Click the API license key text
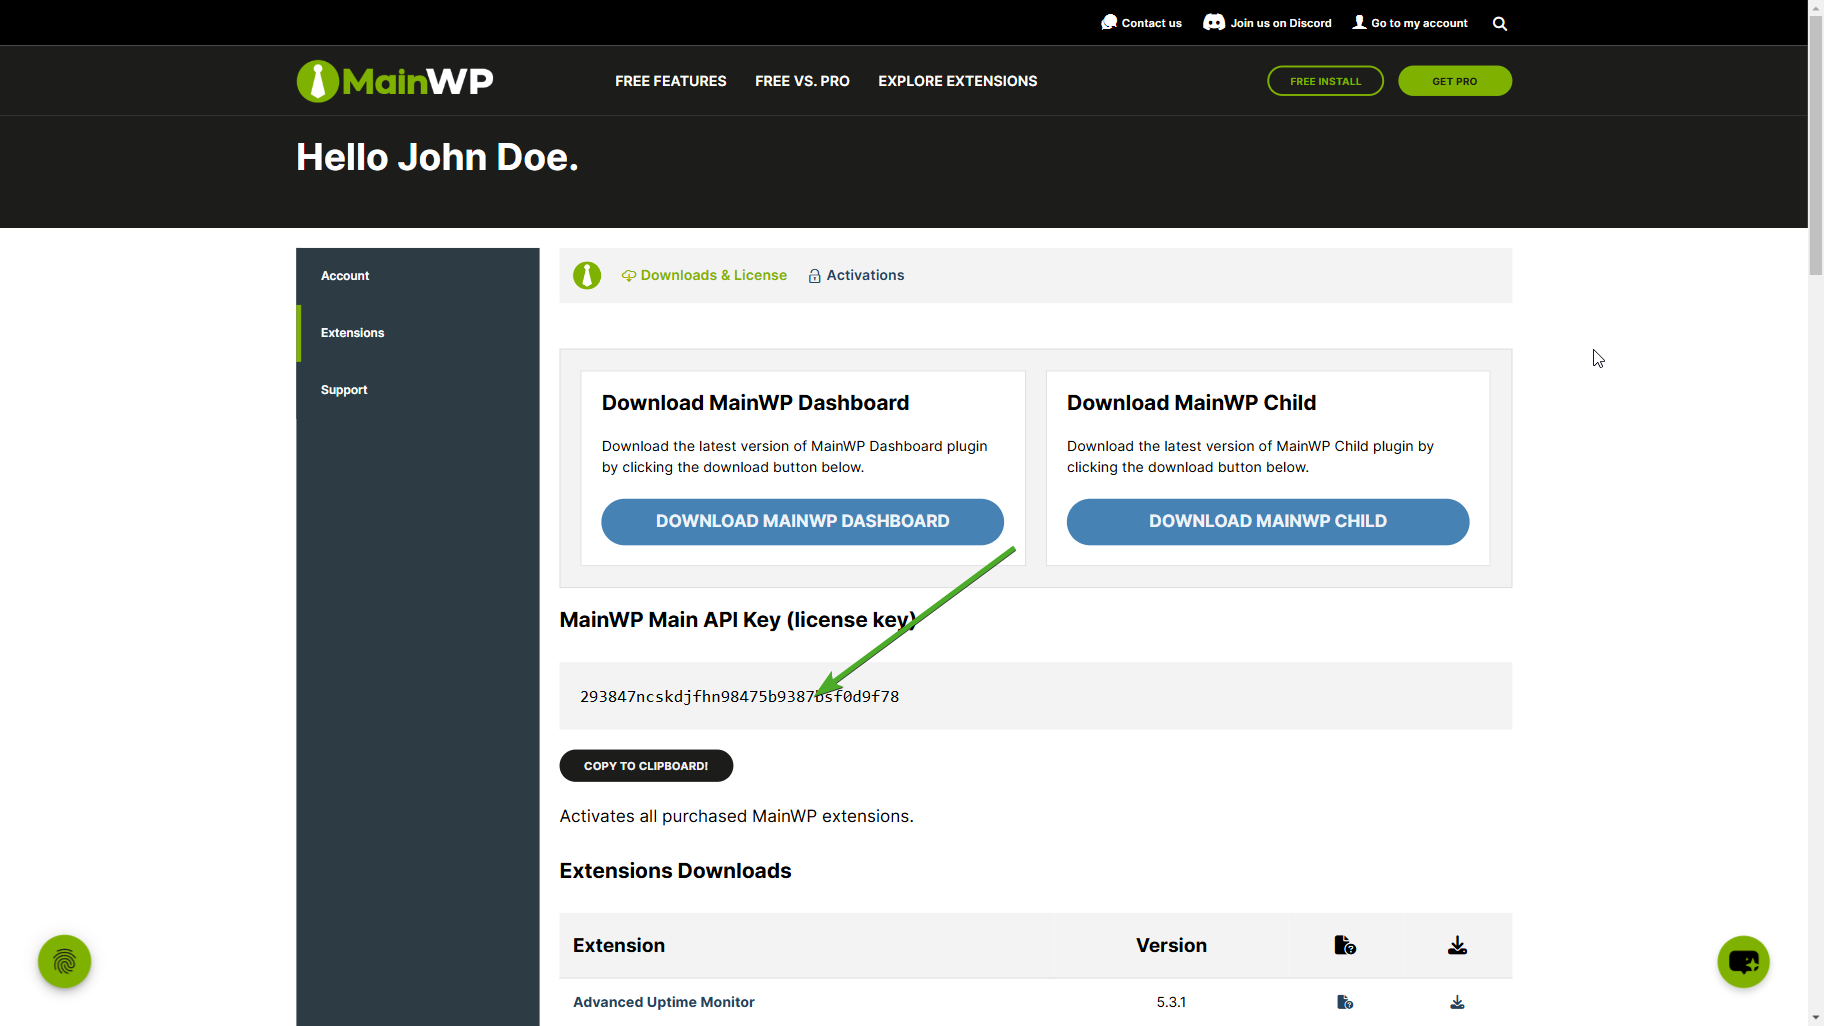Image resolution: width=1824 pixels, height=1026 pixels. point(739,696)
